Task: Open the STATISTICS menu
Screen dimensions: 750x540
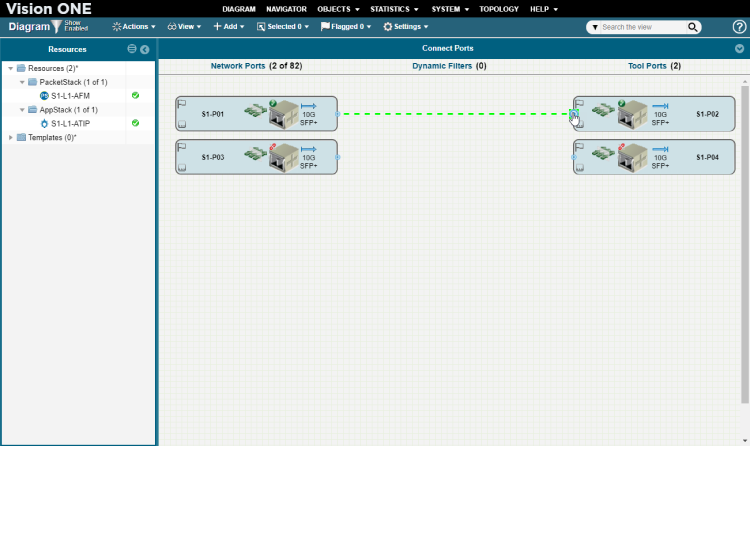Action: (x=394, y=9)
